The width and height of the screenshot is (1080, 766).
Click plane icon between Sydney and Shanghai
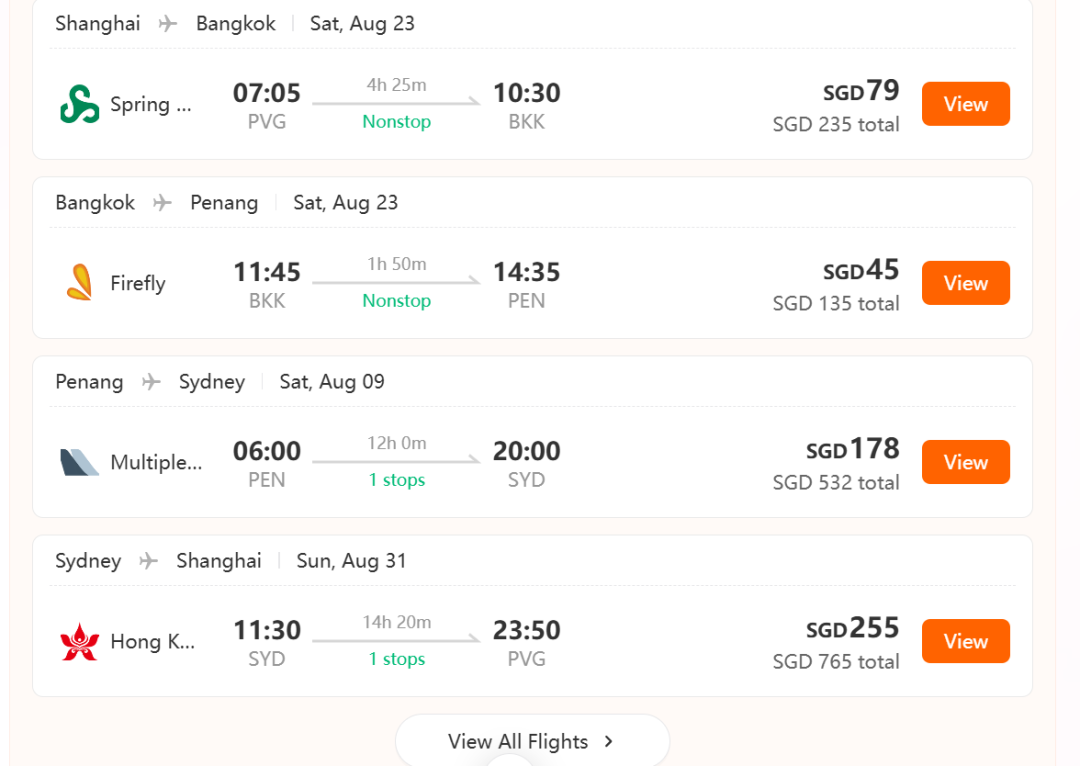[148, 561]
